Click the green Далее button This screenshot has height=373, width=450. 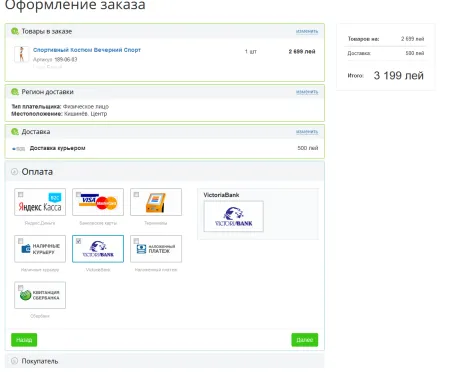[x=305, y=340]
